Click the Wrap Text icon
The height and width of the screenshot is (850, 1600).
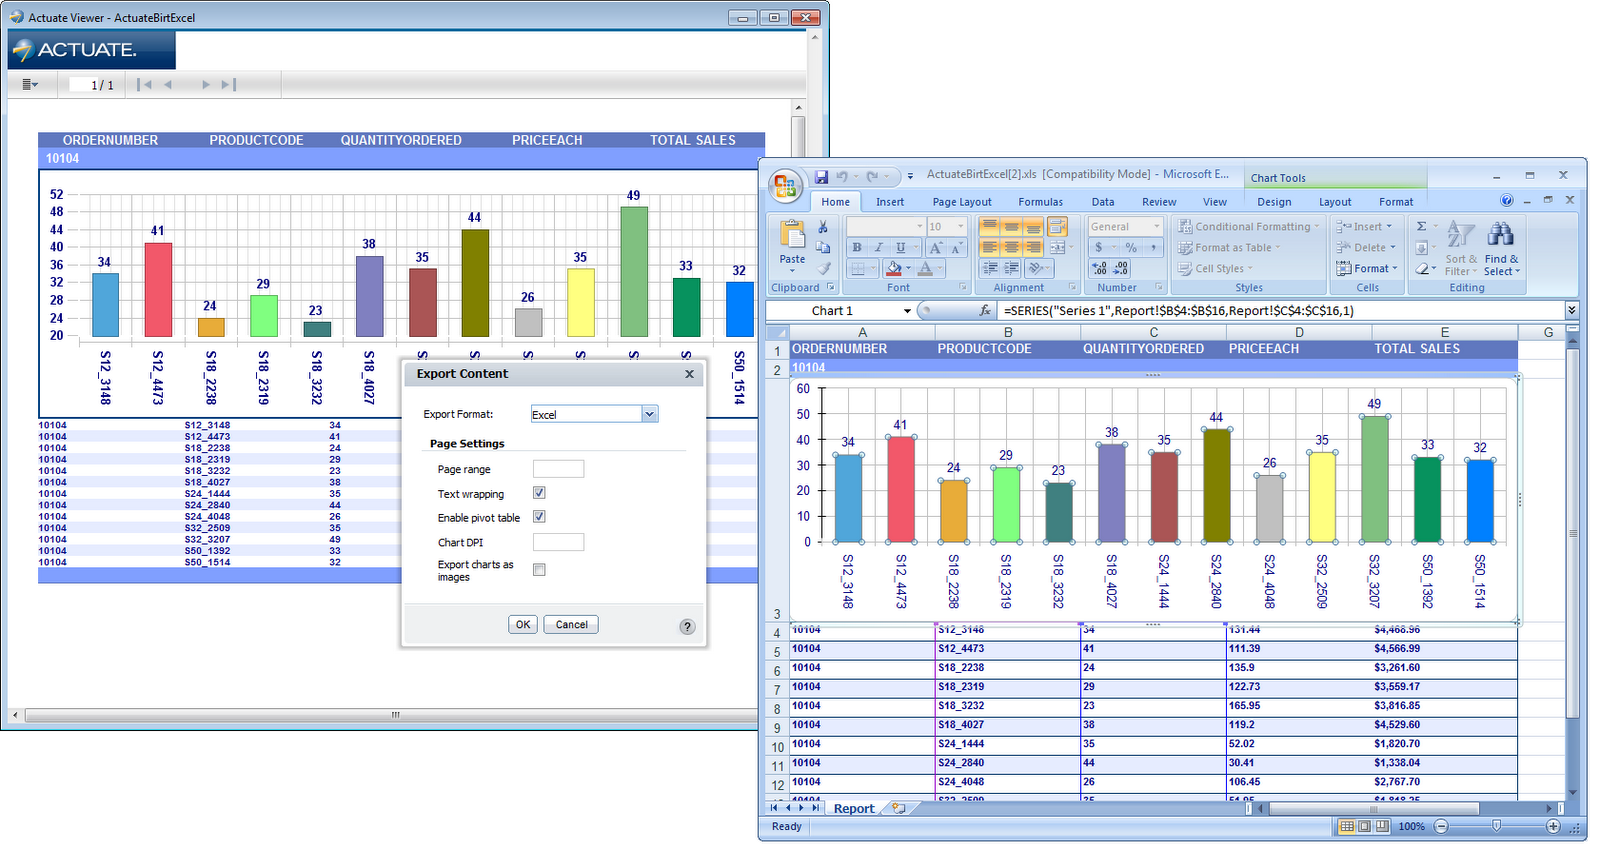click(x=1057, y=227)
